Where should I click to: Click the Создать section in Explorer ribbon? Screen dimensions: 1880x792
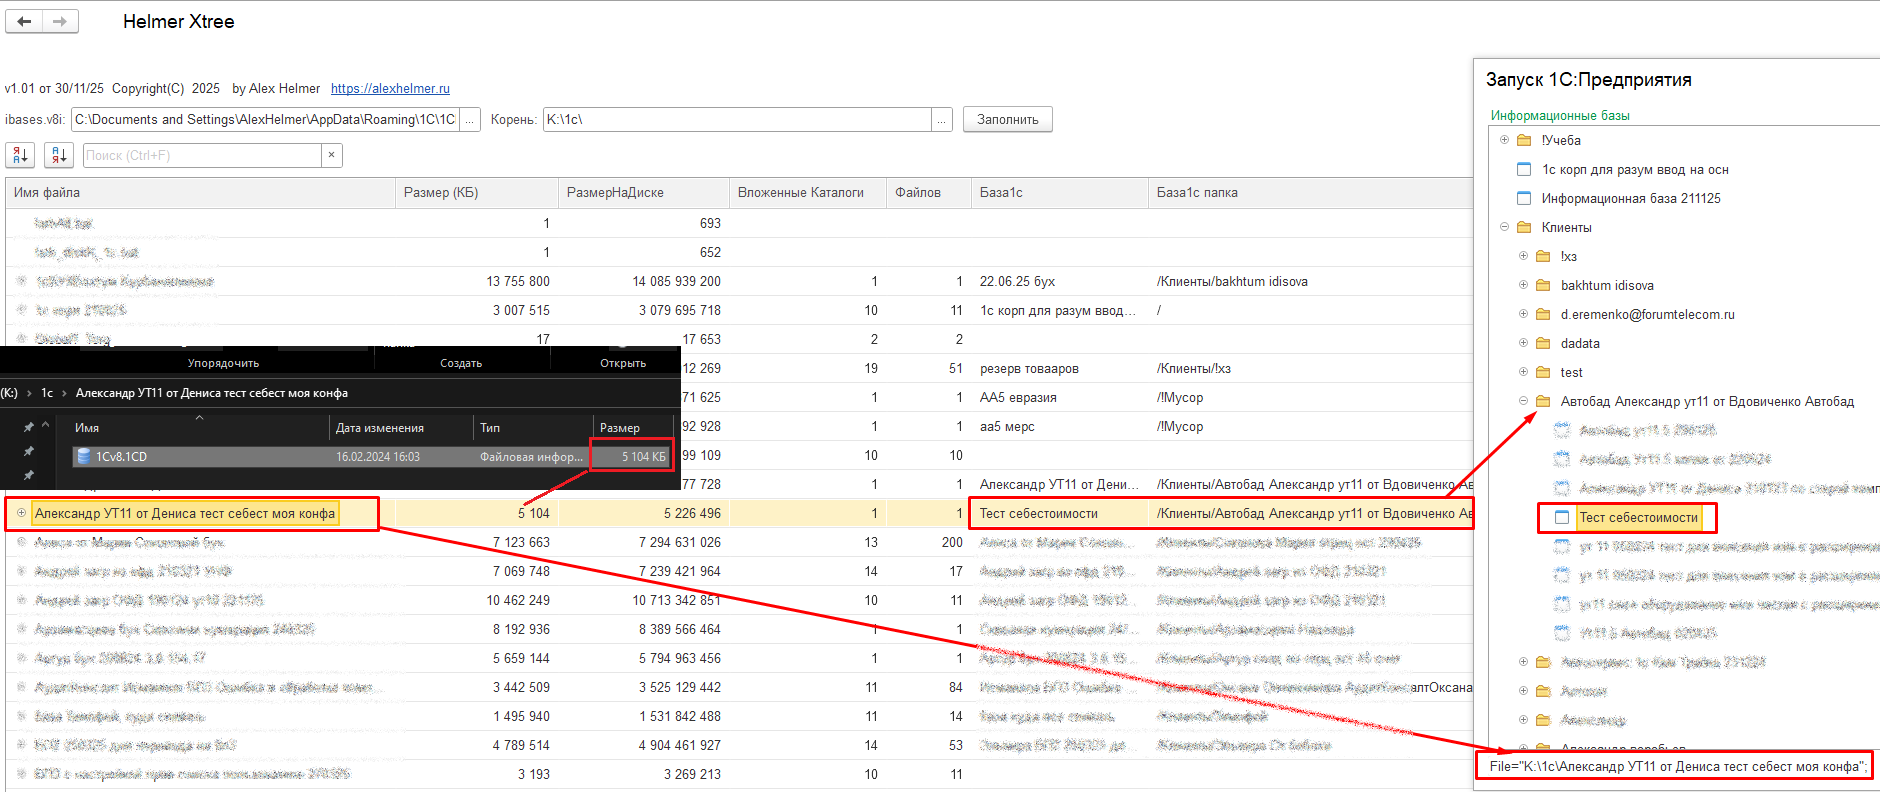pyautogui.click(x=461, y=363)
